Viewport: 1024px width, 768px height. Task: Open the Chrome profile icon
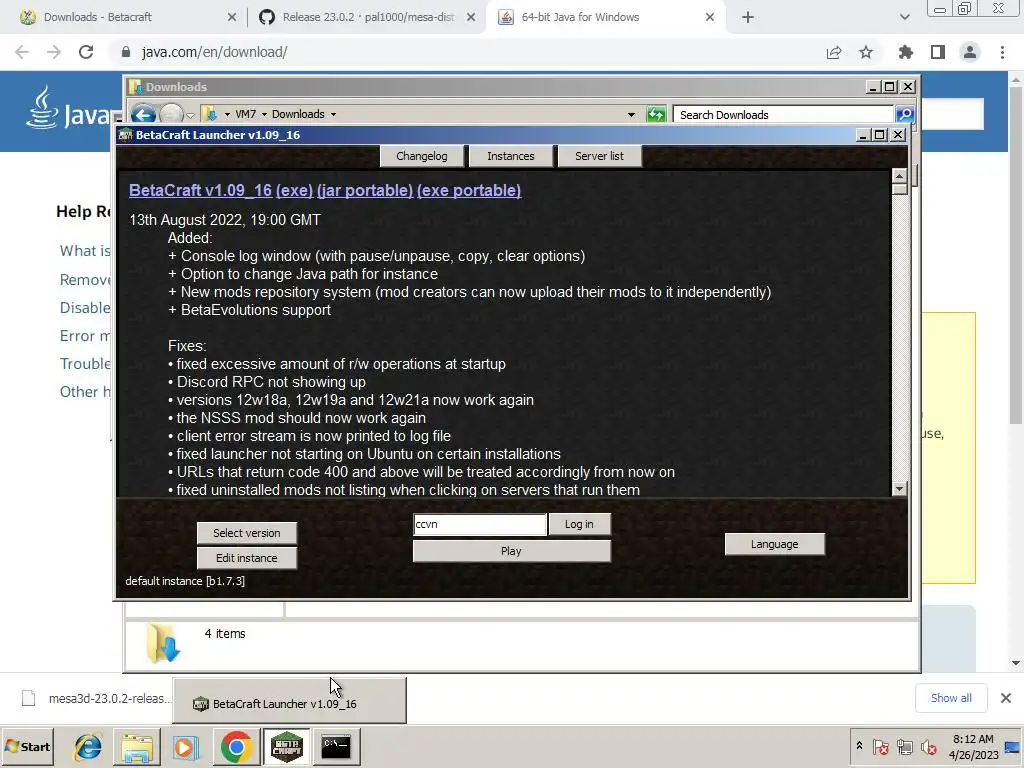click(970, 52)
